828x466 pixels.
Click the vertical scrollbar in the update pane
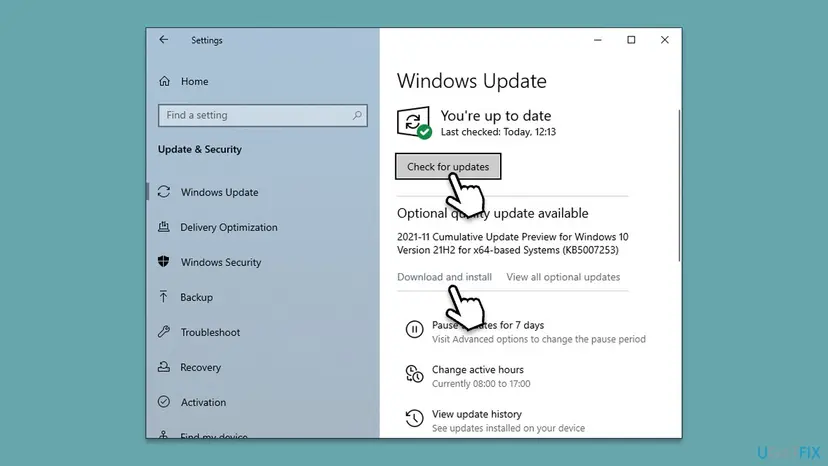[x=679, y=185]
